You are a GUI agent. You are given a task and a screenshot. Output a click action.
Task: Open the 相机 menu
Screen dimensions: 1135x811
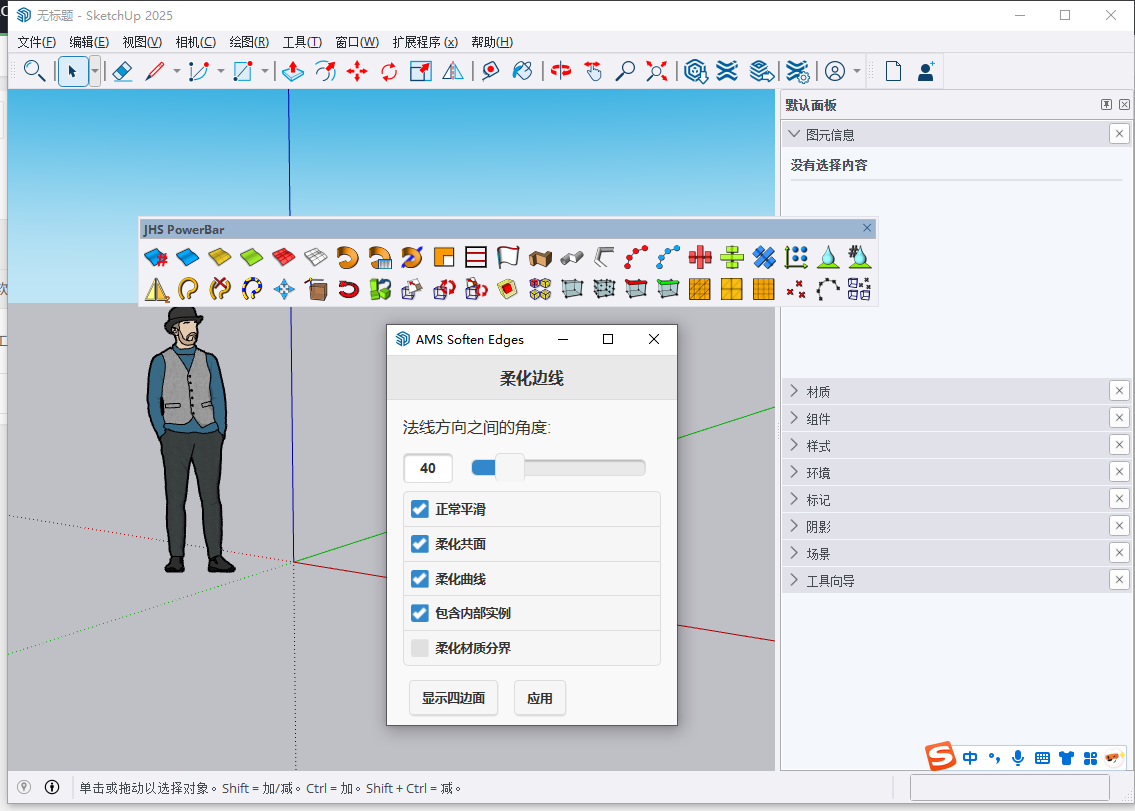(x=195, y=42)
